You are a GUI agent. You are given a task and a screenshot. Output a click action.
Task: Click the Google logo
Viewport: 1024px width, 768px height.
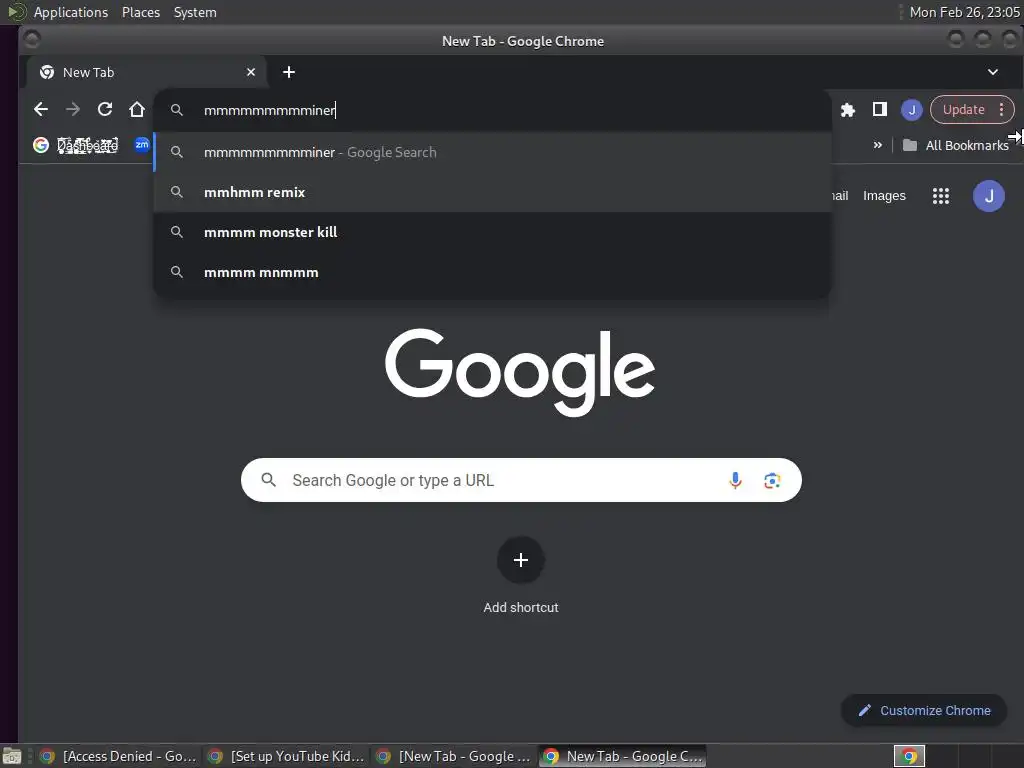[x=520, y=372]
